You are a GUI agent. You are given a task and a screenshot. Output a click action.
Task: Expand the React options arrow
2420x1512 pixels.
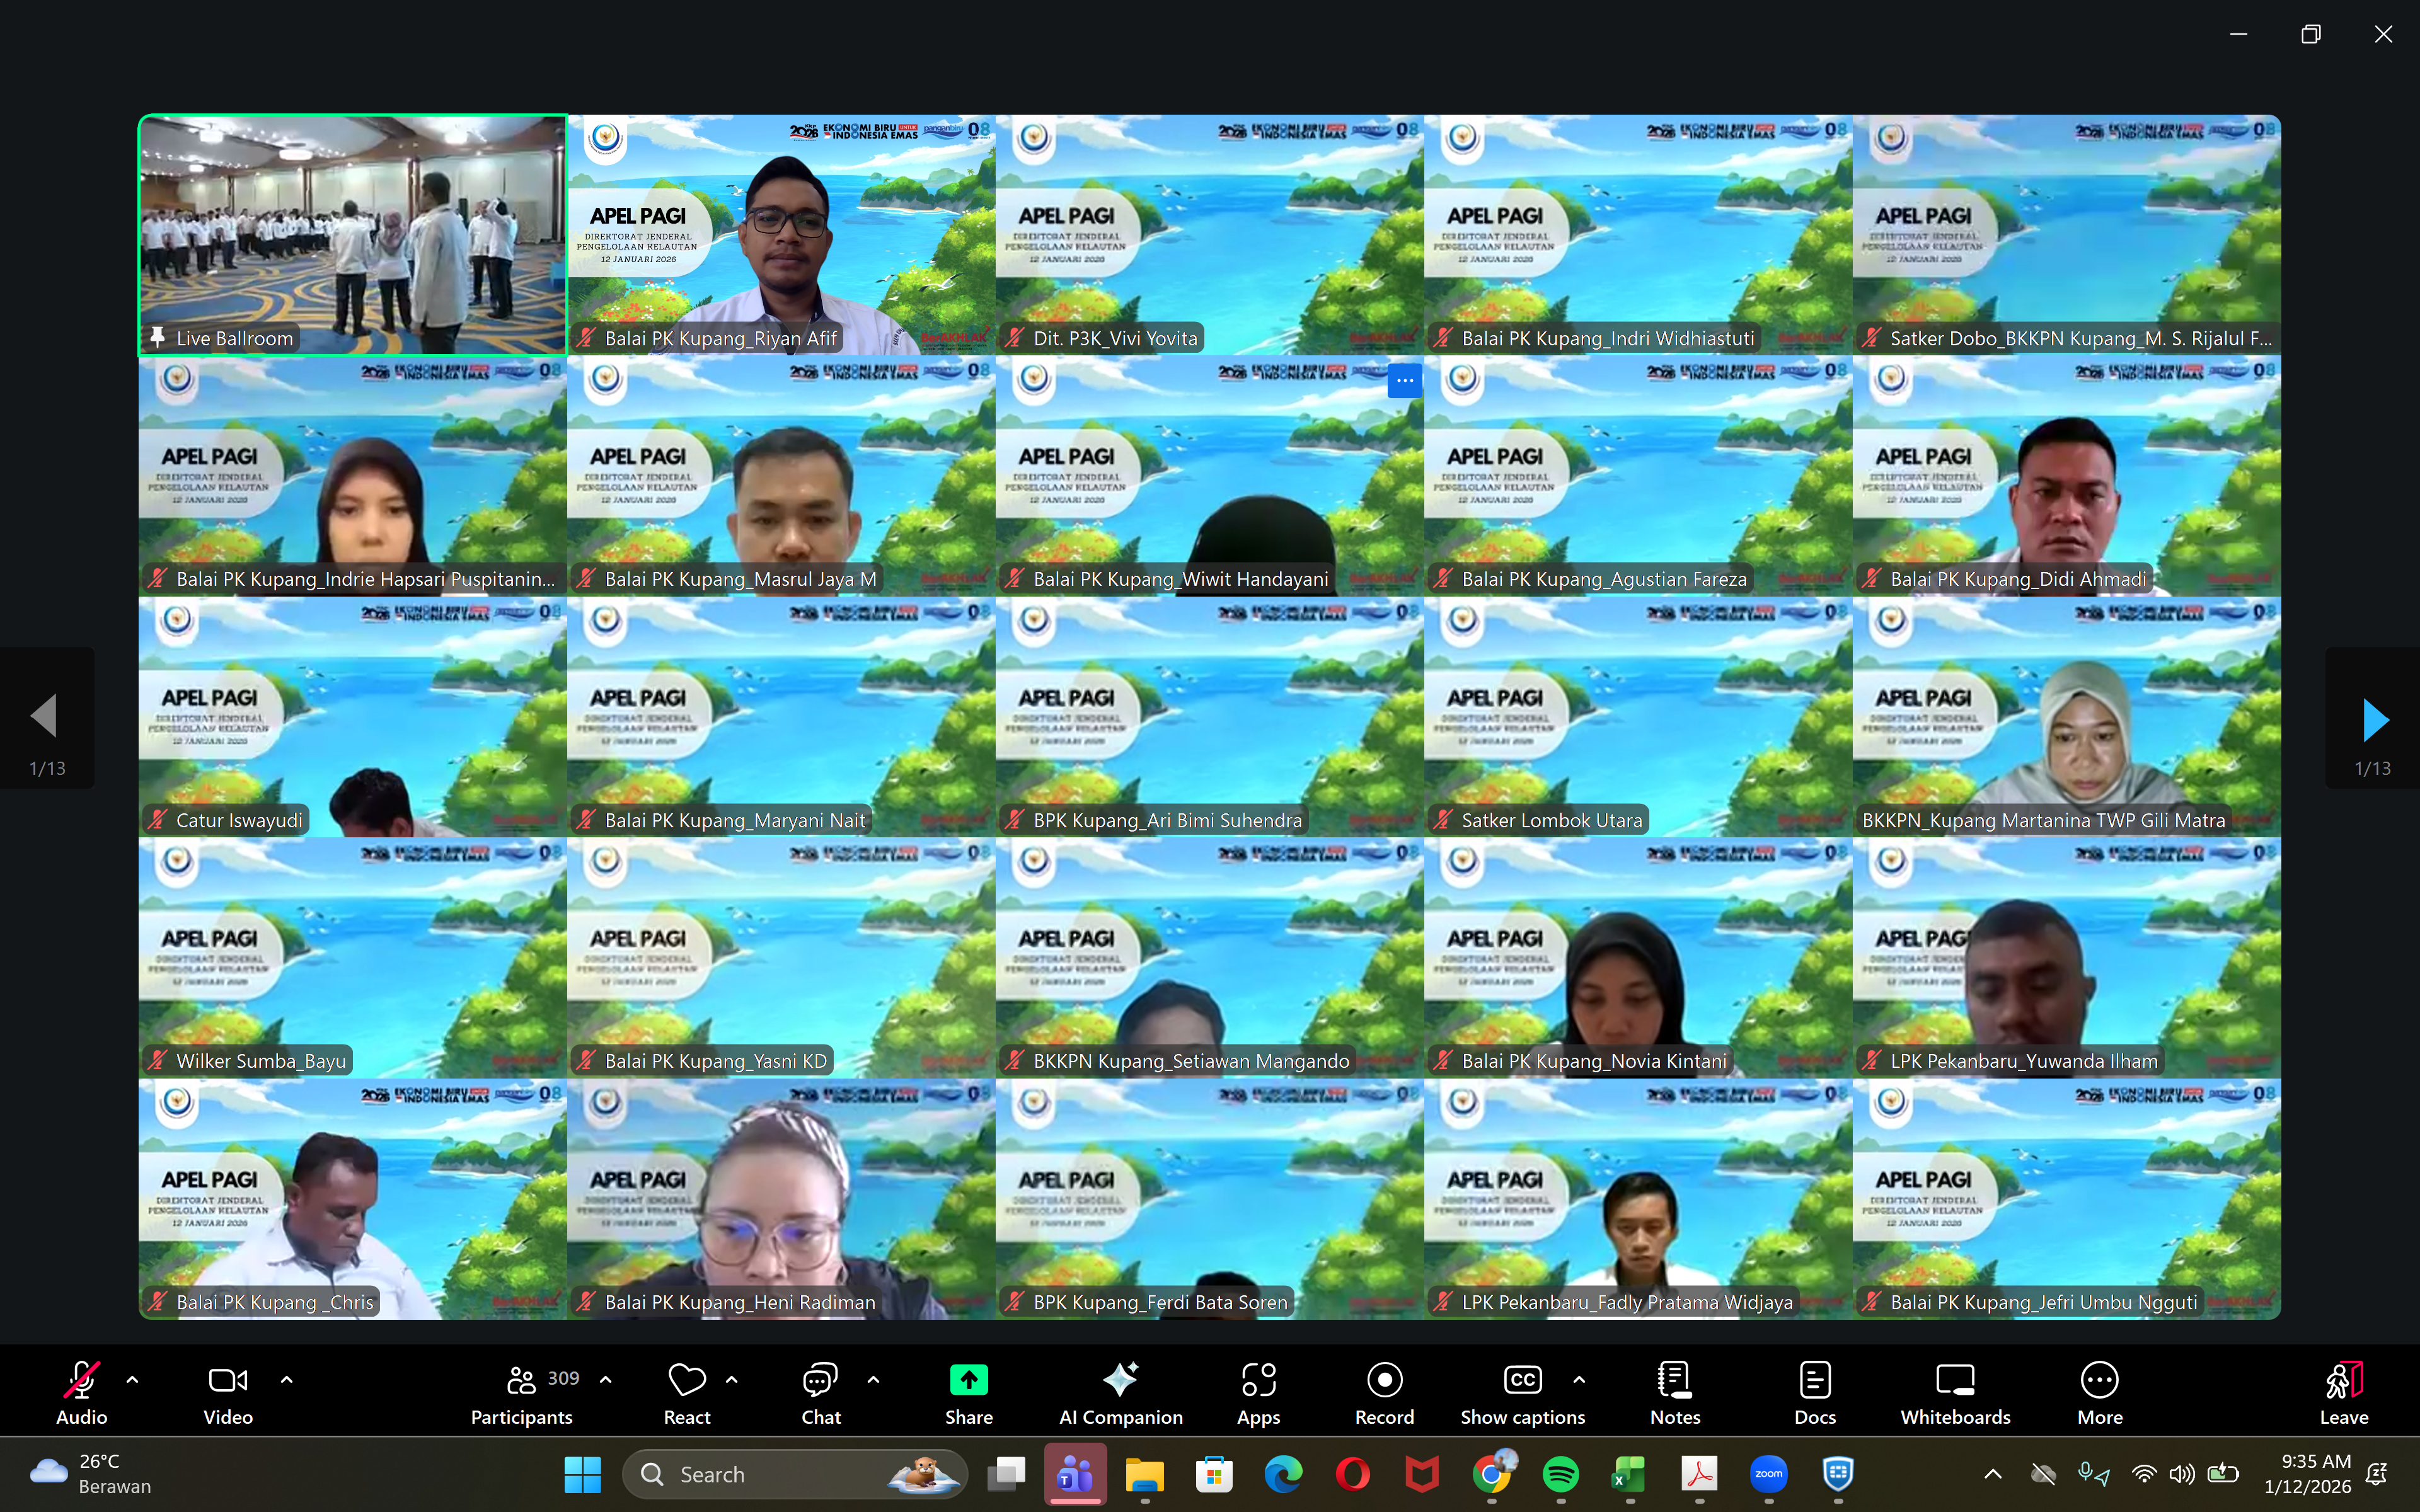point(732,1380)
